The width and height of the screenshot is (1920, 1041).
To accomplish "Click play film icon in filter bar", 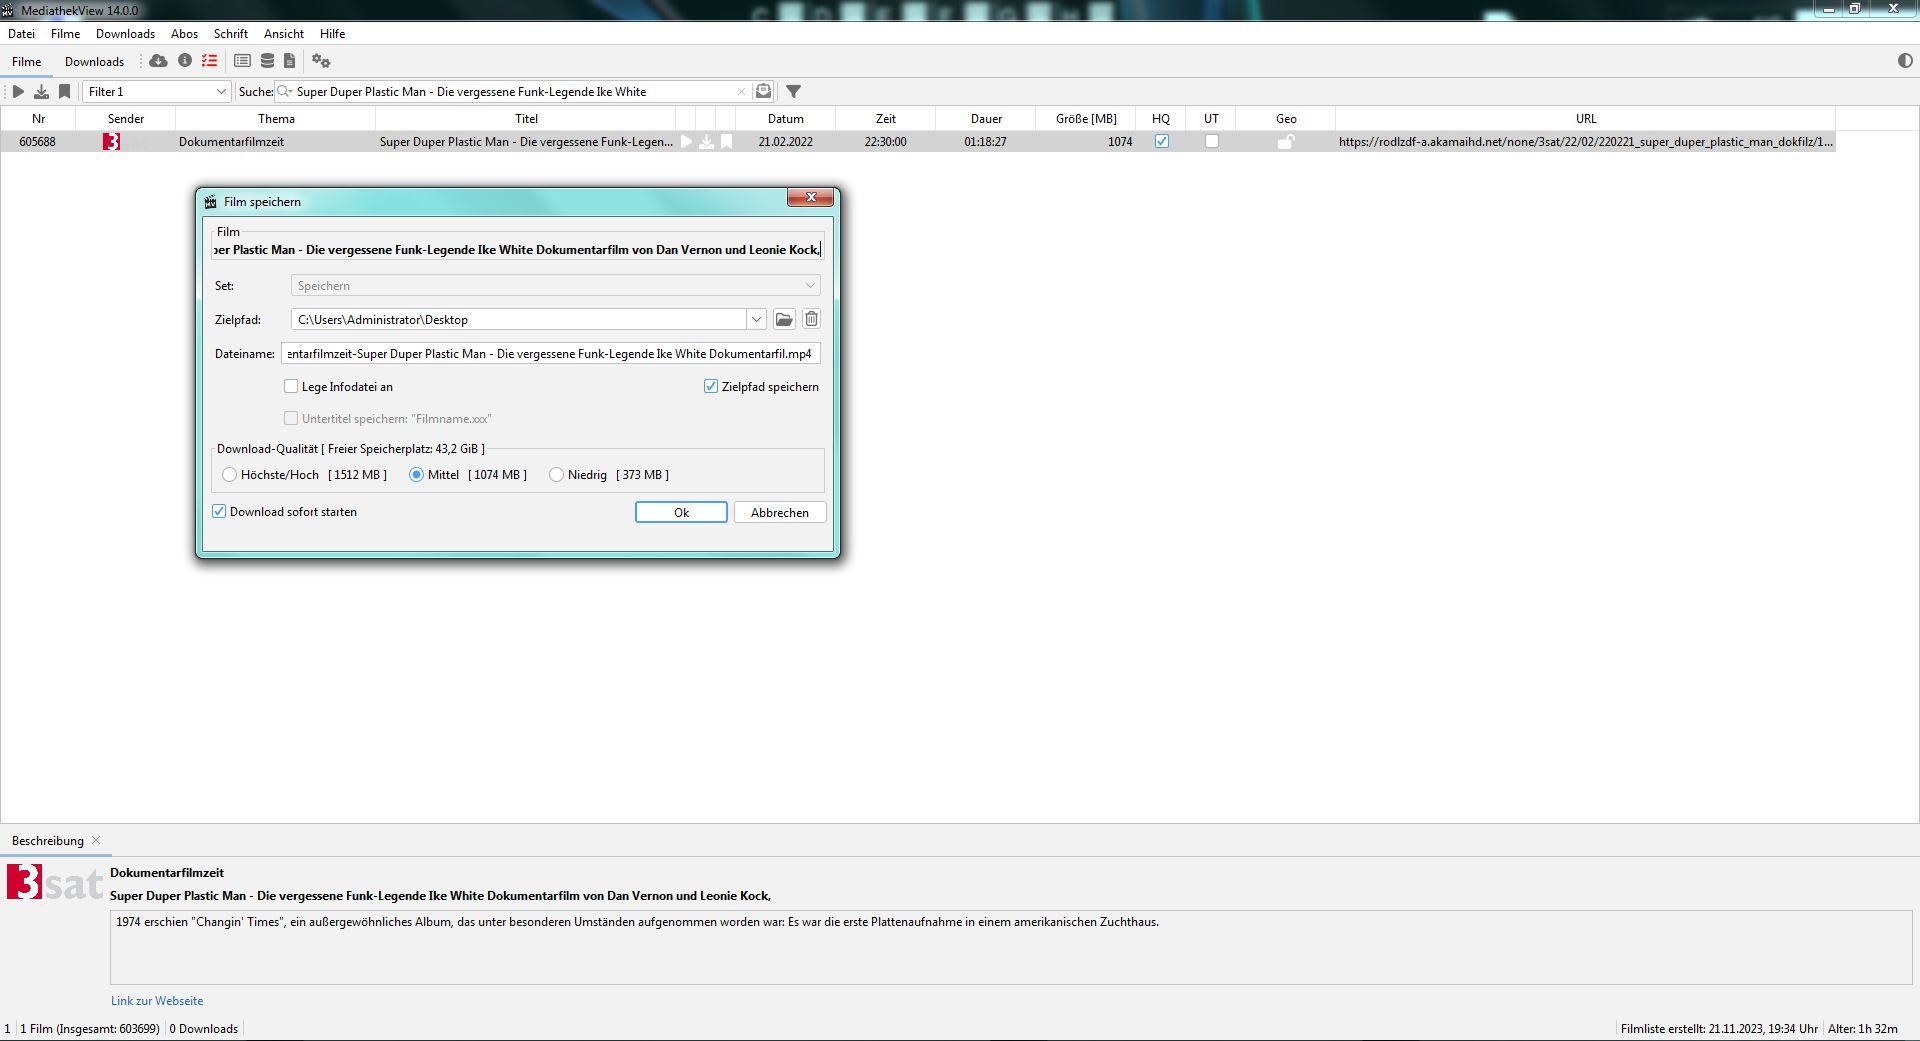I will [x=18, y=91].
